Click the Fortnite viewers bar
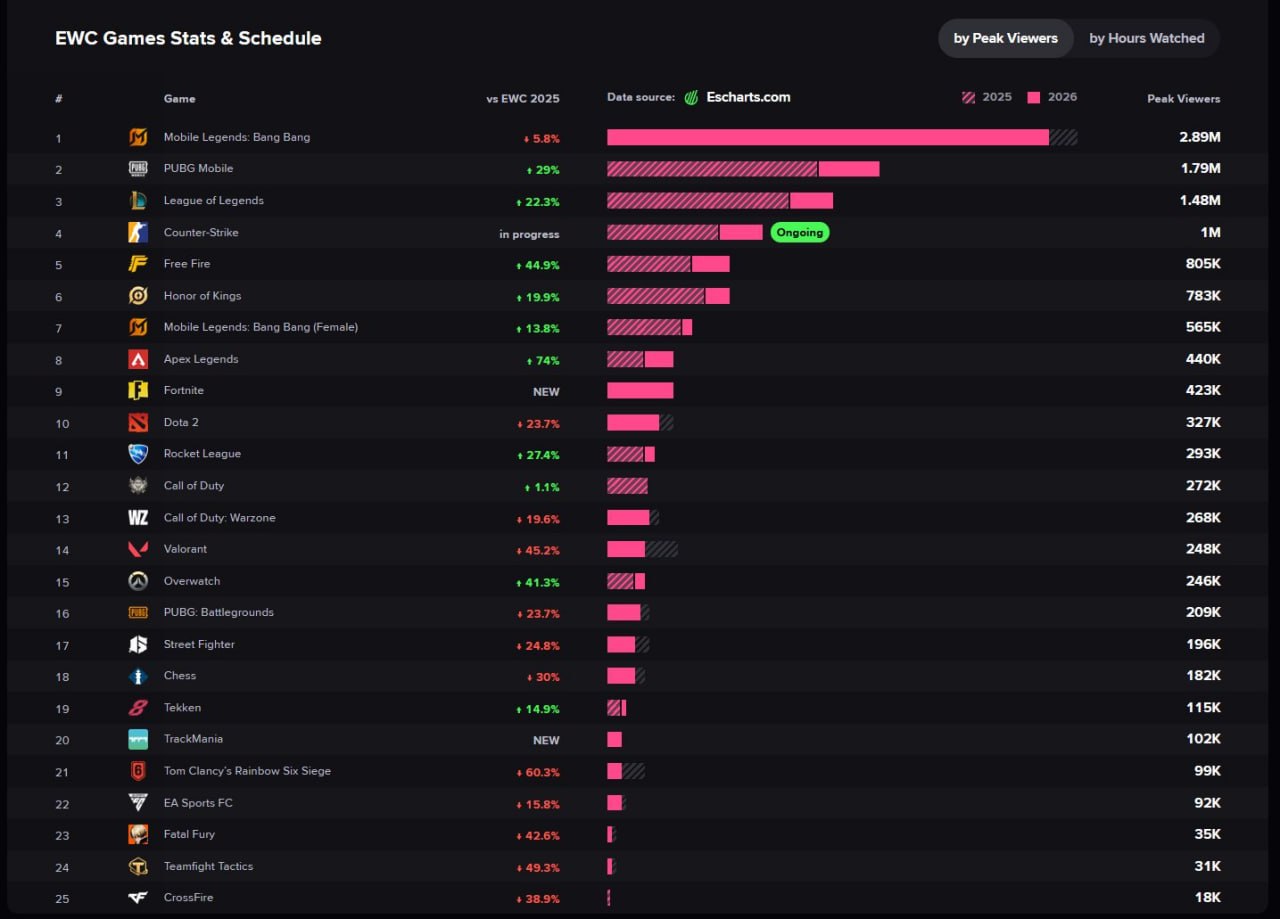 640,391
